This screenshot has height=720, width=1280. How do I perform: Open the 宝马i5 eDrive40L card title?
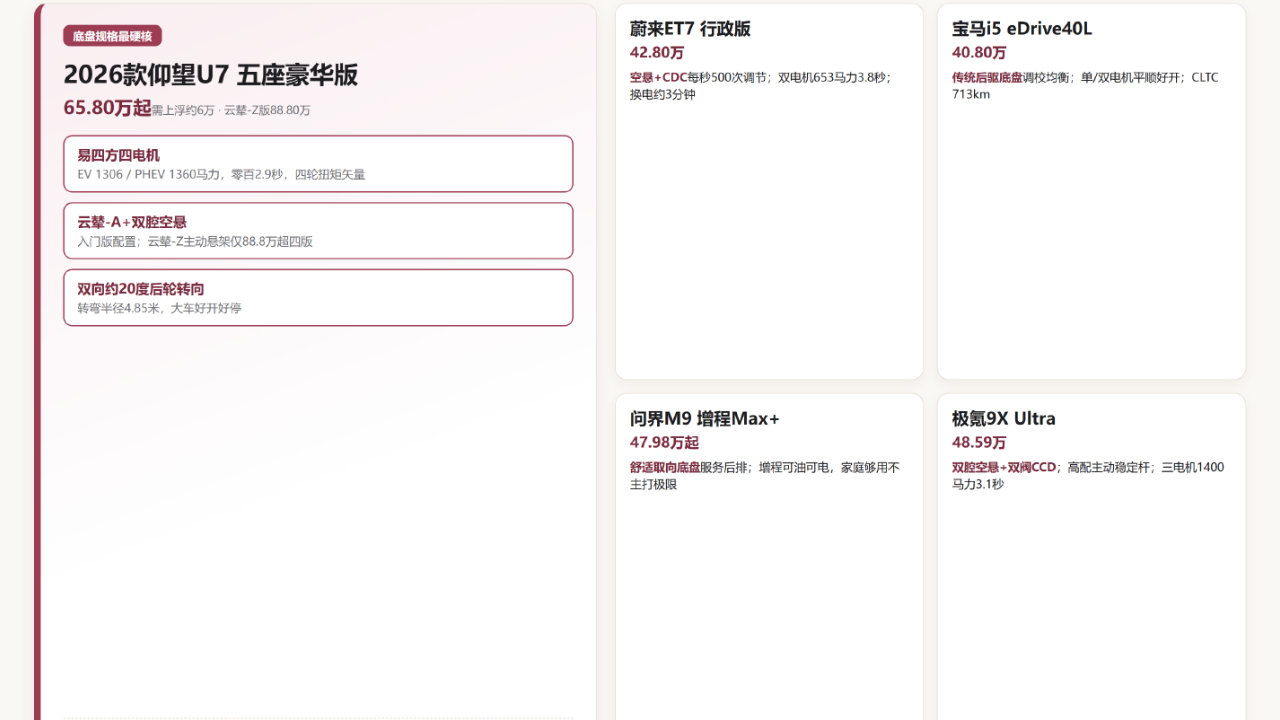click(1022, 29)
